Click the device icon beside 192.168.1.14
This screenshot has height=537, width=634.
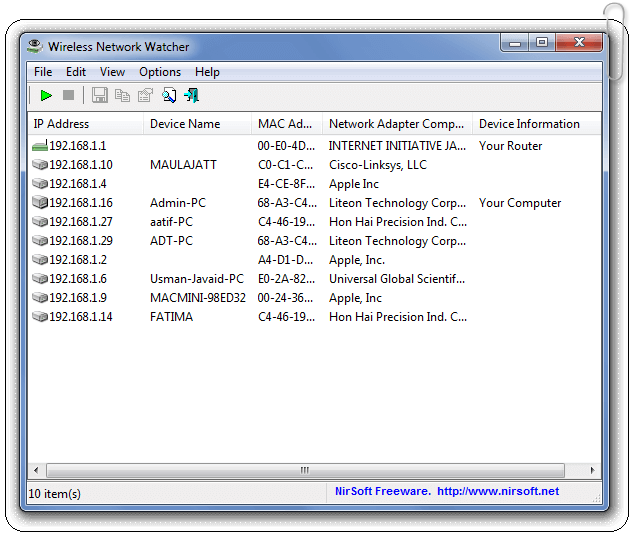40,317
